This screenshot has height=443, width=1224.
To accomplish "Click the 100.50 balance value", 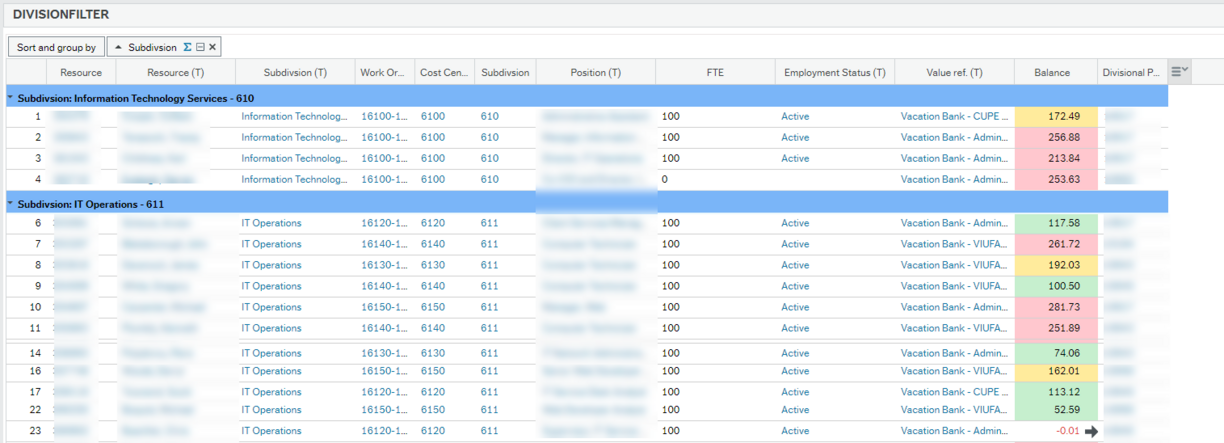I will coord(1063,286).
